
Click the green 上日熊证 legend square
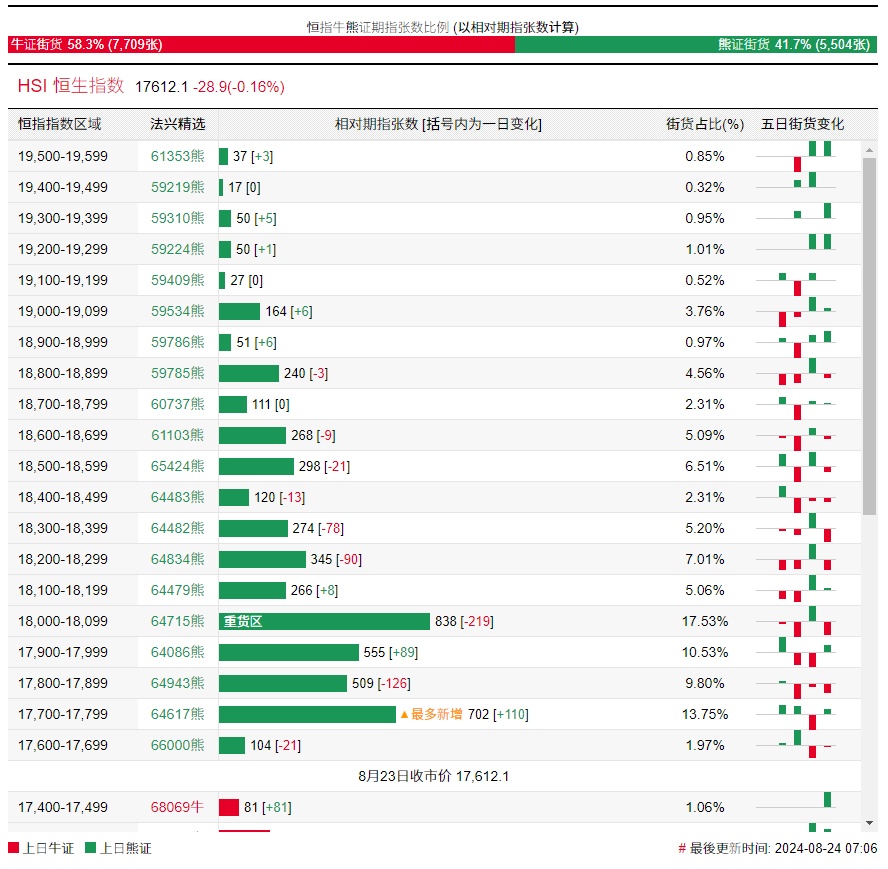click(91, 848)
